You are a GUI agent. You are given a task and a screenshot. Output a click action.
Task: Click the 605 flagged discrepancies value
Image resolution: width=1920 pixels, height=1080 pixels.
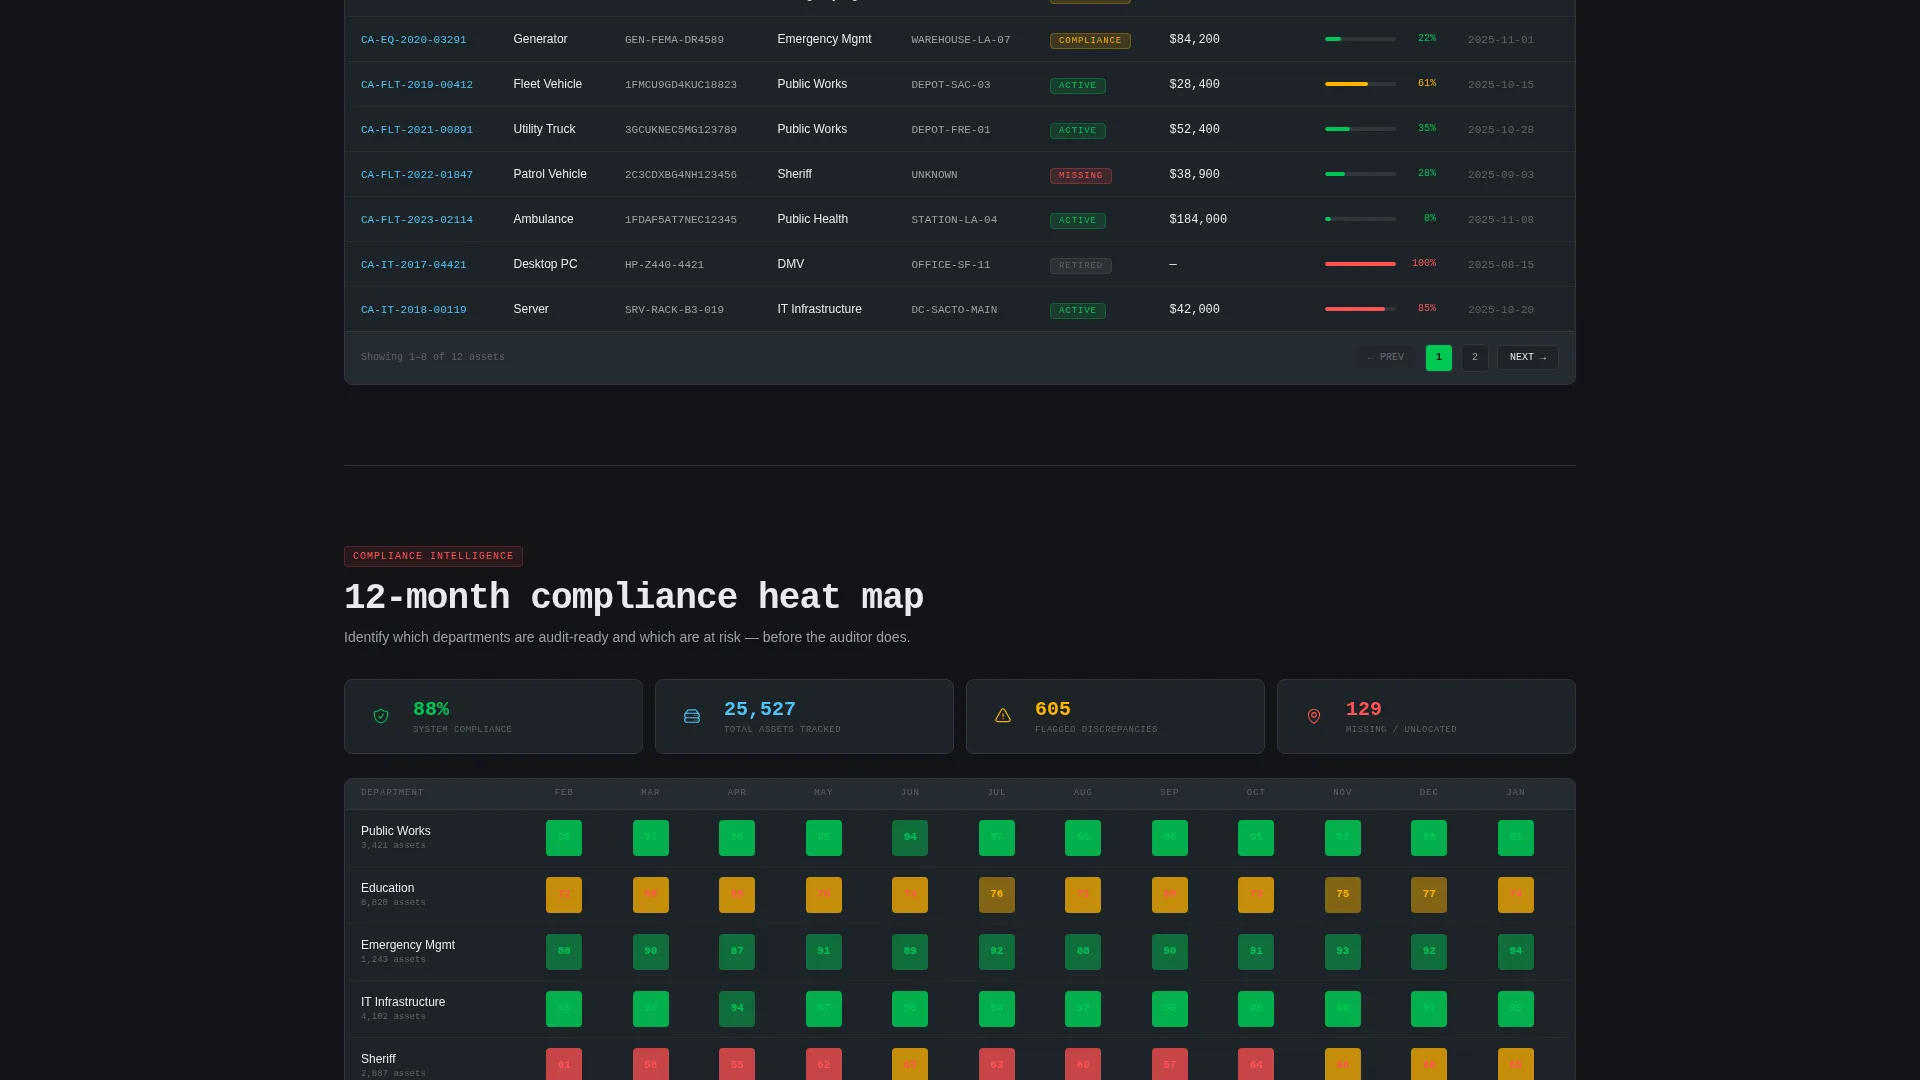click(1053, 710)
